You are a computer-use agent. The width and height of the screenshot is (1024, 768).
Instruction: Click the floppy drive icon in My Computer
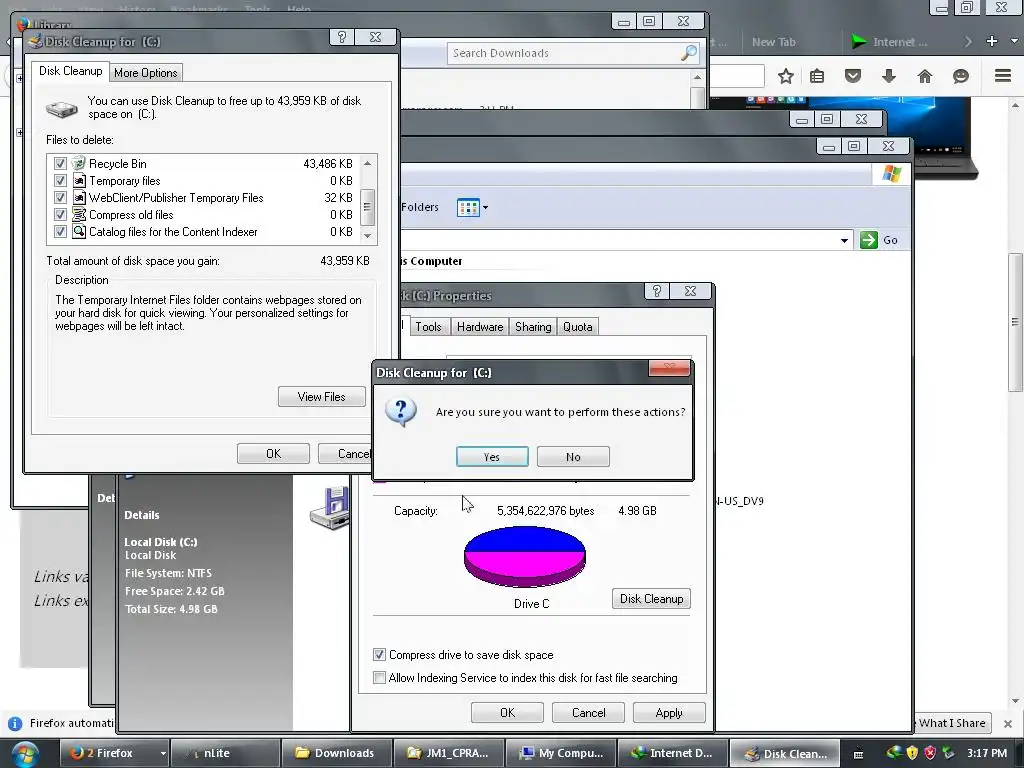click(331, 508)
